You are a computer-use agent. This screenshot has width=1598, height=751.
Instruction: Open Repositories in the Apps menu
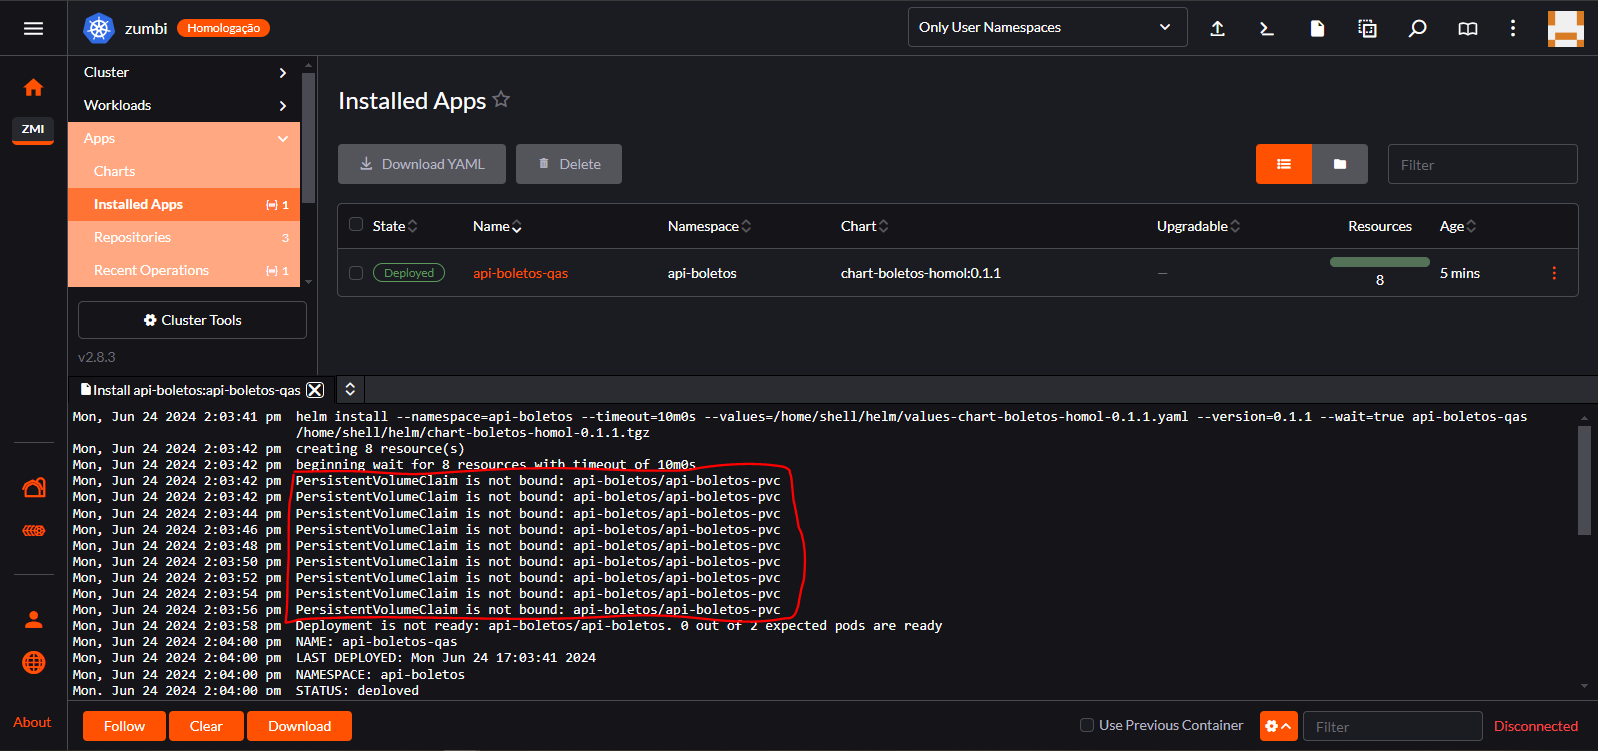click(x=132, y=237)
